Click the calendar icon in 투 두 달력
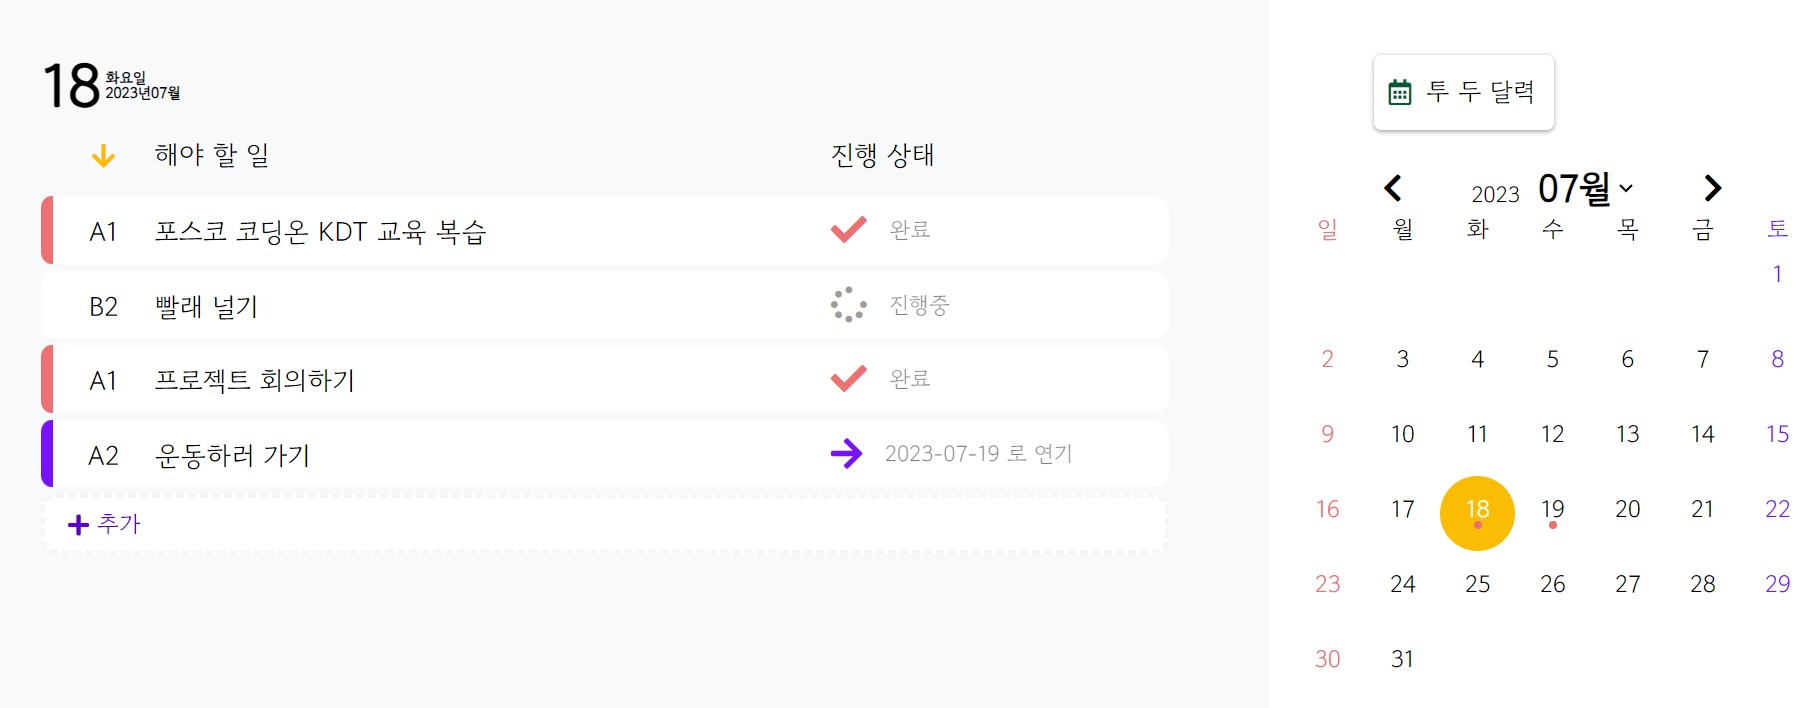 1400,93
